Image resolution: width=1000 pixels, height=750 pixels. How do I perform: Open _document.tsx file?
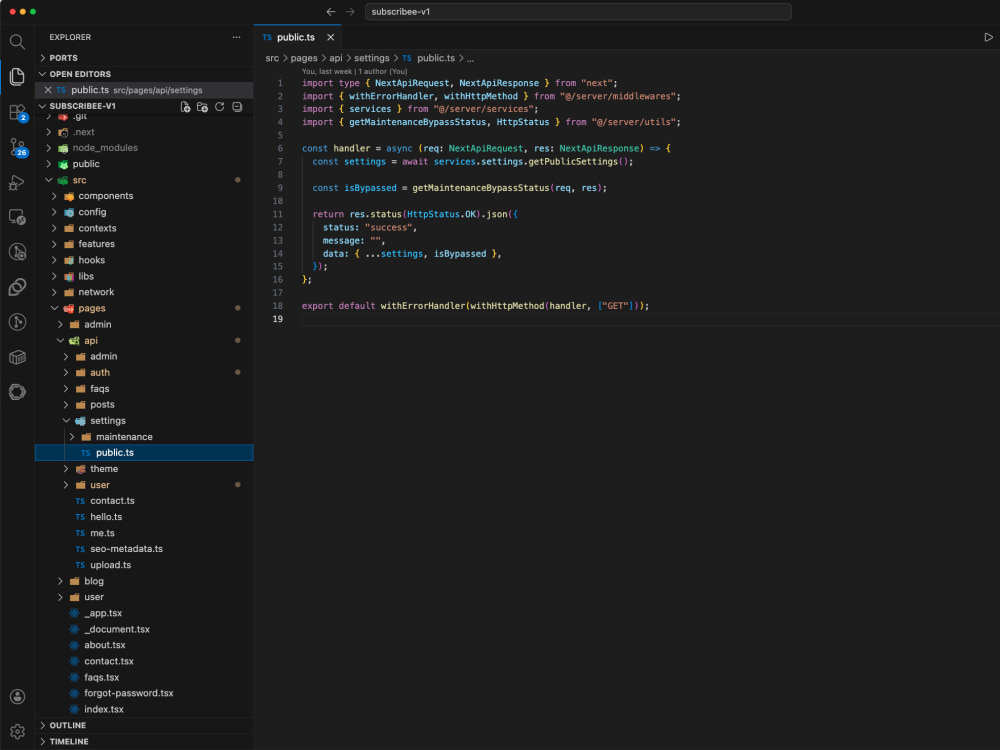coord(144,629)
